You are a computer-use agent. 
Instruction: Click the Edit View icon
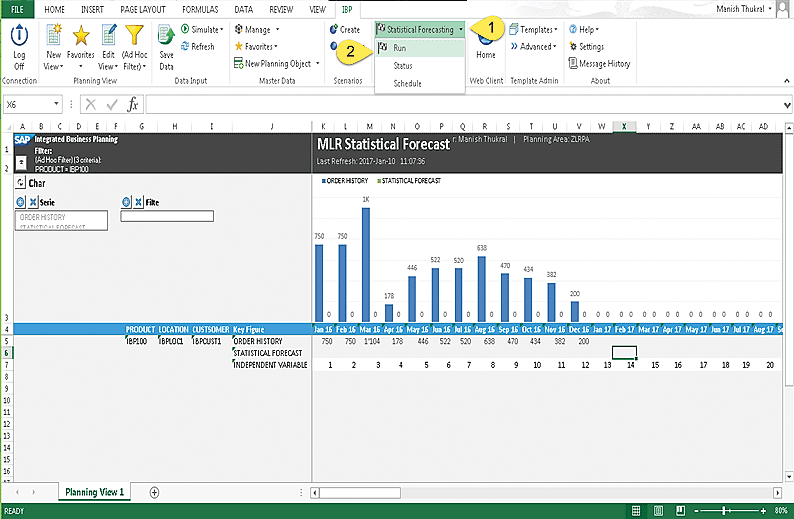pos(108,35)
